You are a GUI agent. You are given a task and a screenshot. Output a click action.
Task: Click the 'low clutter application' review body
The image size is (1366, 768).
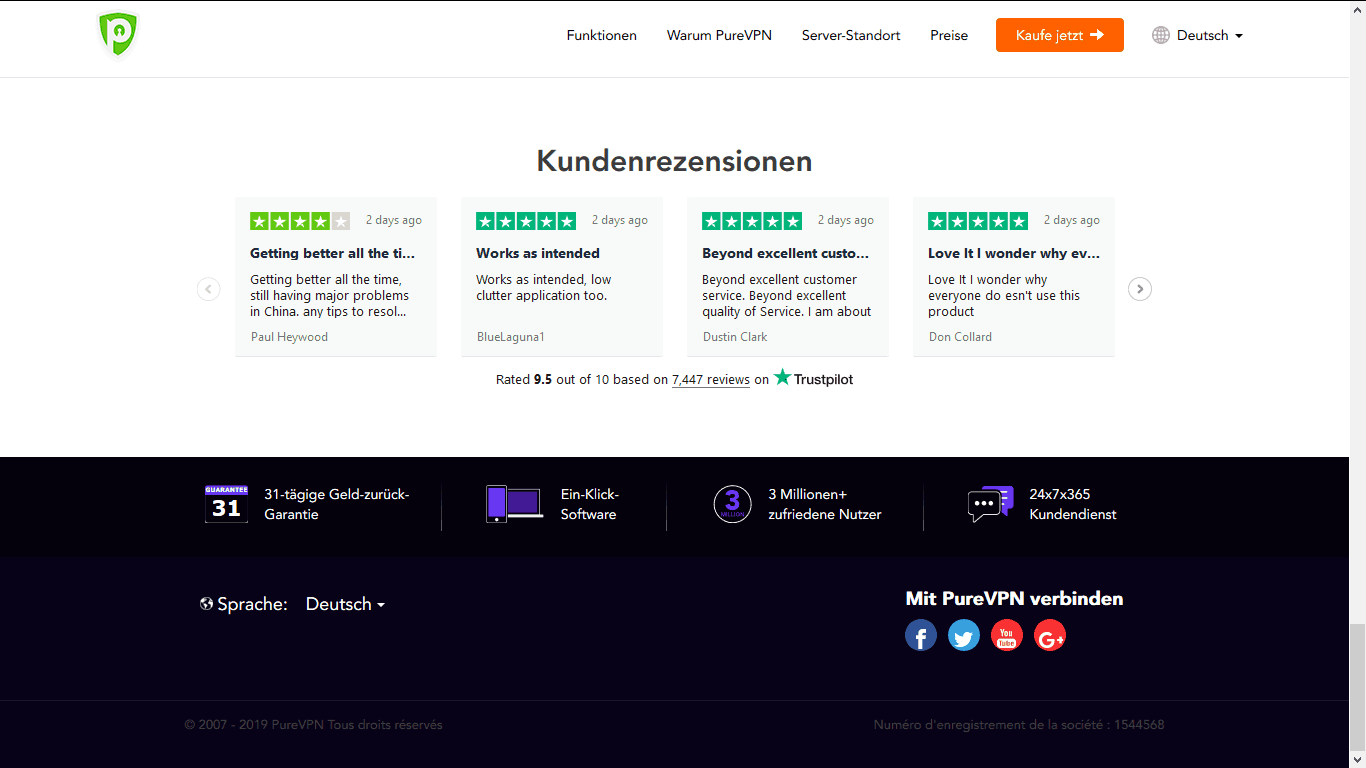coord(543,288)
